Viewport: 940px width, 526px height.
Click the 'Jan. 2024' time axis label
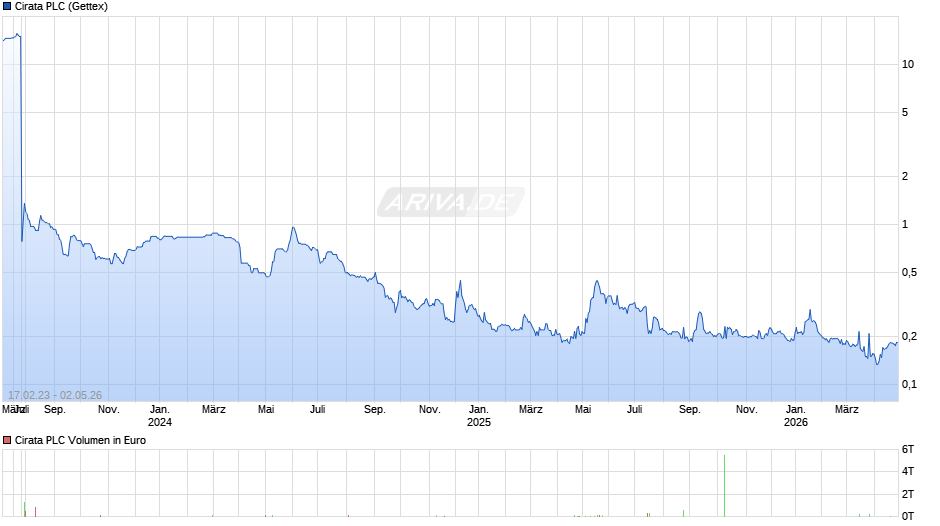click(159, 416)
